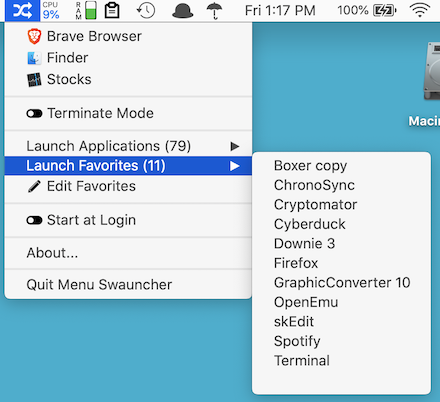
Task: Select the Macintosh hard drive desktop icon
Action: [432, 71]
